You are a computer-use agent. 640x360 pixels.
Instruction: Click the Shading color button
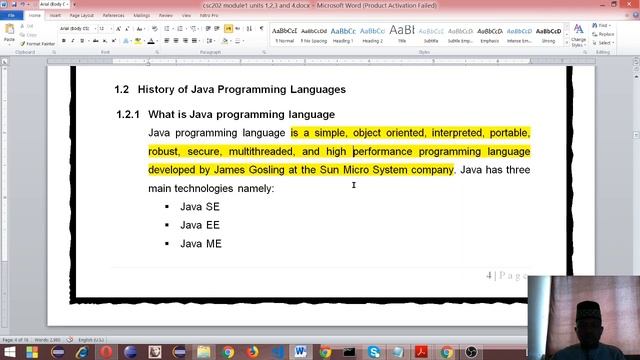[224, 41]
